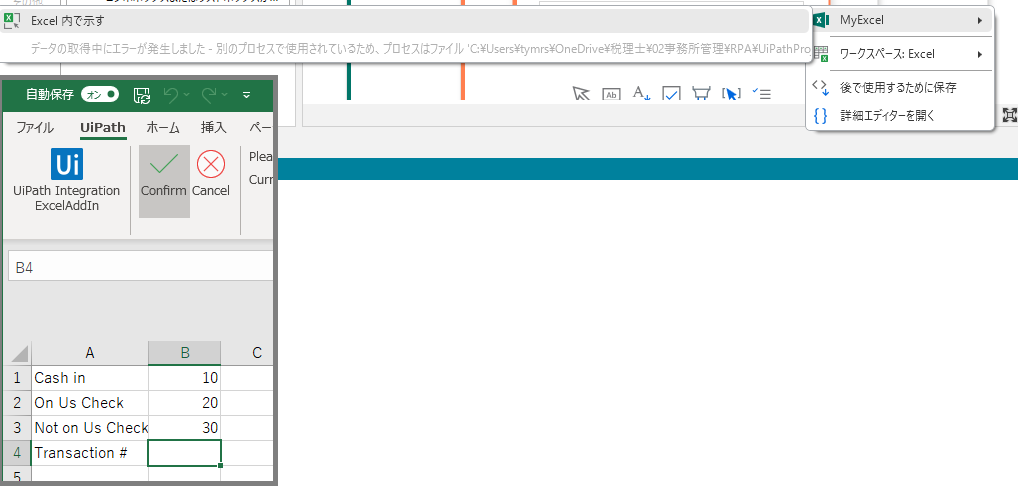
Task: Click the save icon in the Excel title bar
Action: (142, 95)
